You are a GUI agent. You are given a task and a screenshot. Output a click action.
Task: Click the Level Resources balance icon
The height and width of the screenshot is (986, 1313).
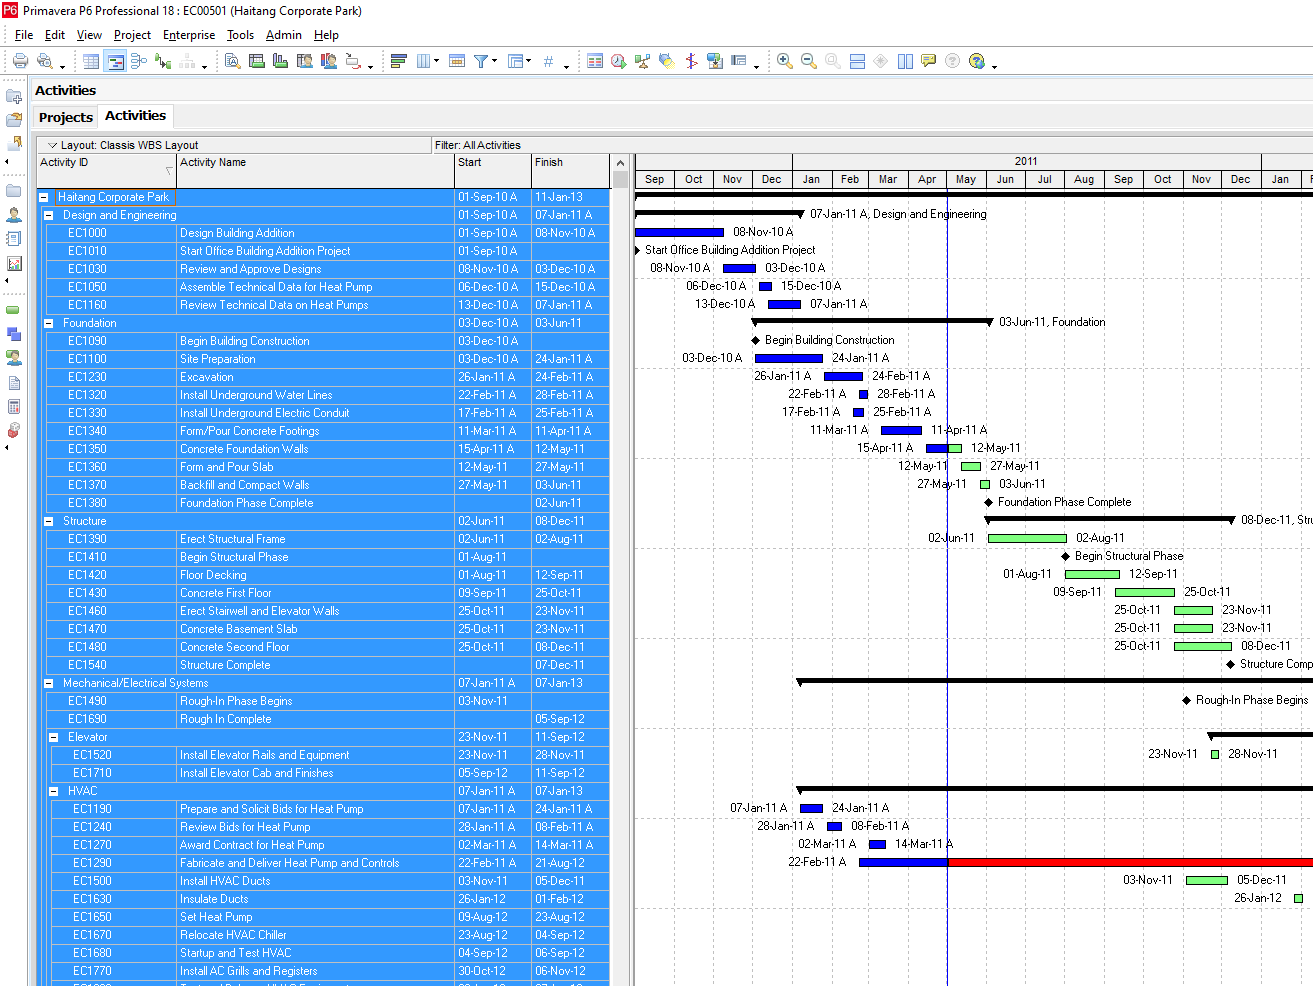pyautogui.click(x=642, y=61)
